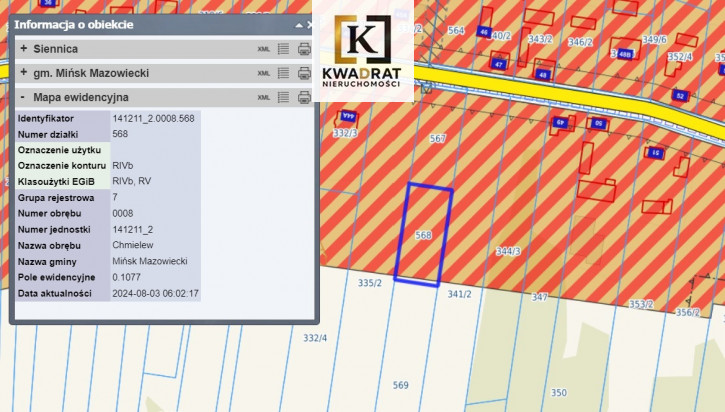Viewport: 725px width, 412px height.
Task: Open list view for Siennica row
Action: tap(283, 49)
